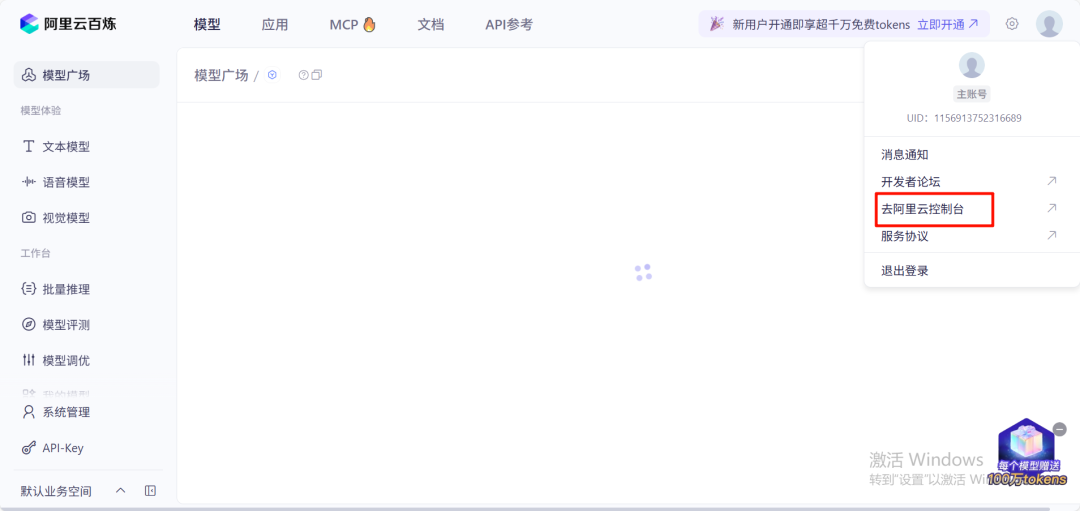Screen dimensions: 1080x511
Task: Click the profile avatar inside the account dropdown
Action: (x=971, y=65)
